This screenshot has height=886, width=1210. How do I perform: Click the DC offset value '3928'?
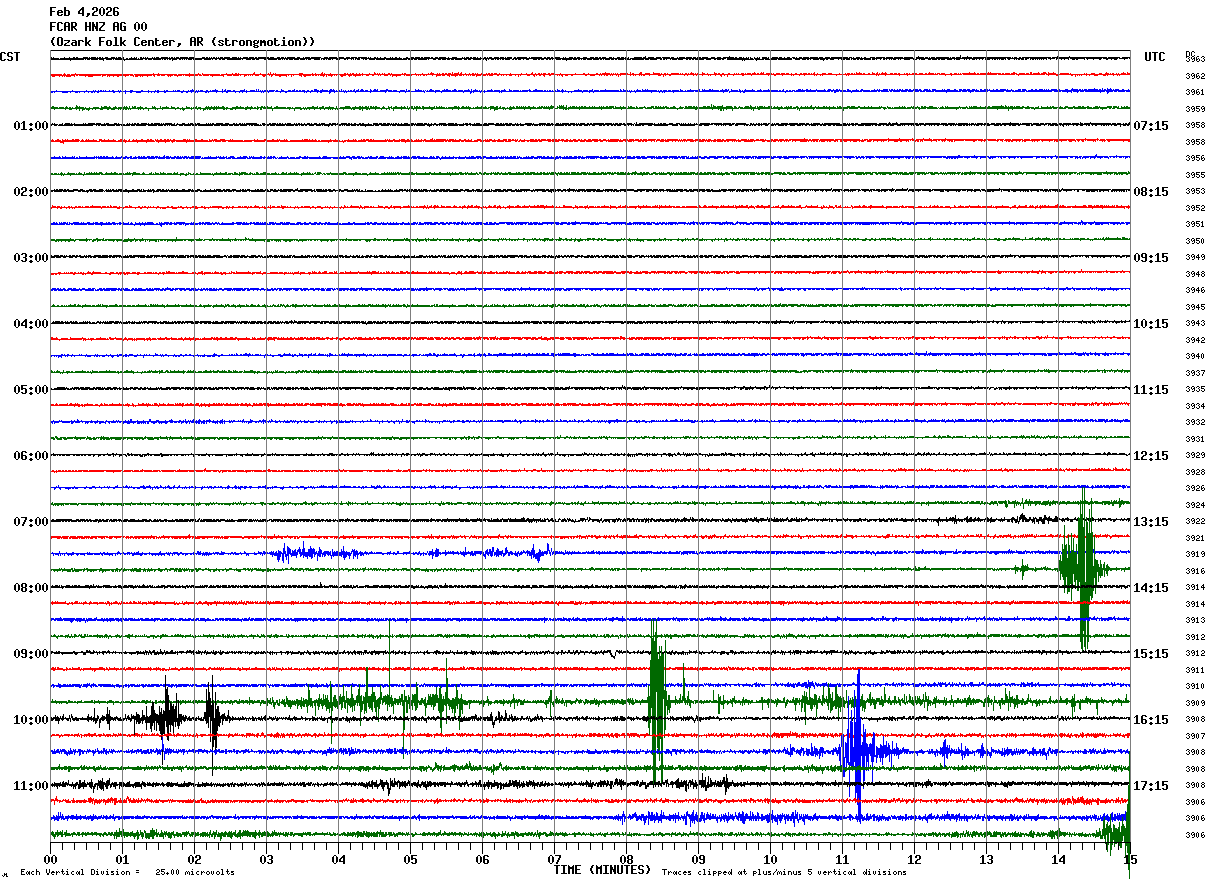1195,472
